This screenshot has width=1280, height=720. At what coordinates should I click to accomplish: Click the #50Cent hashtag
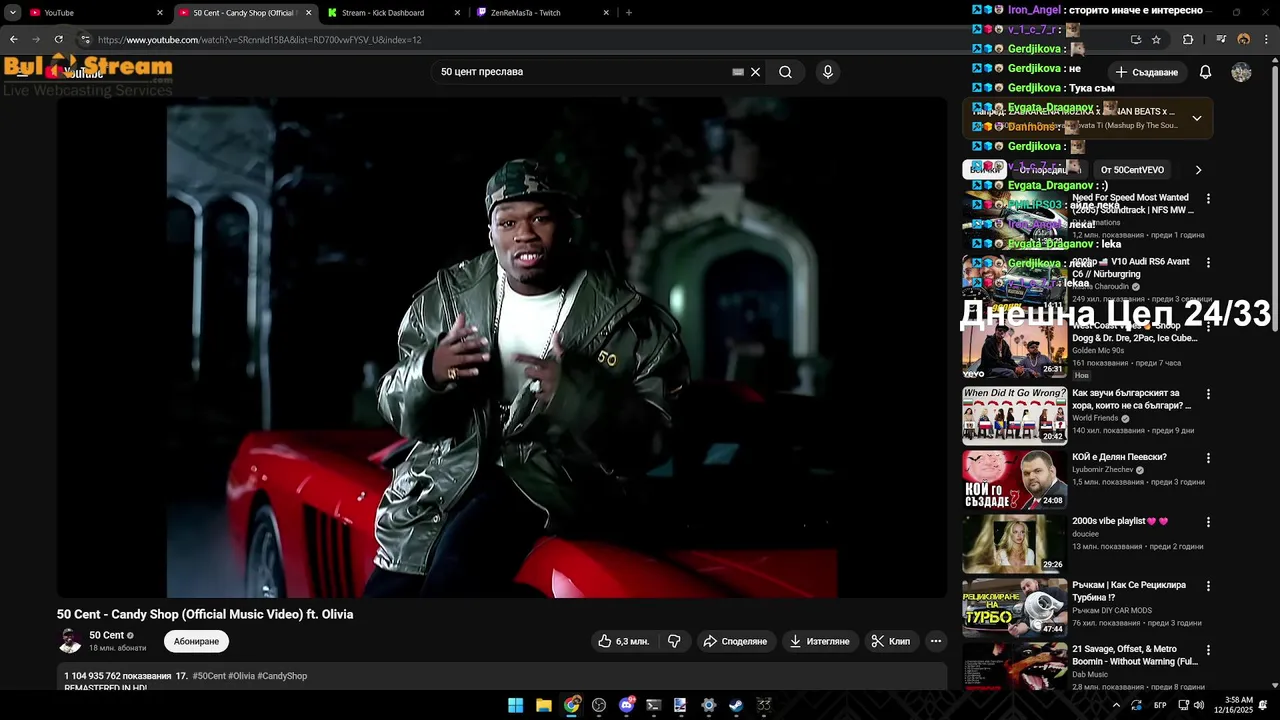pos(209,676)
